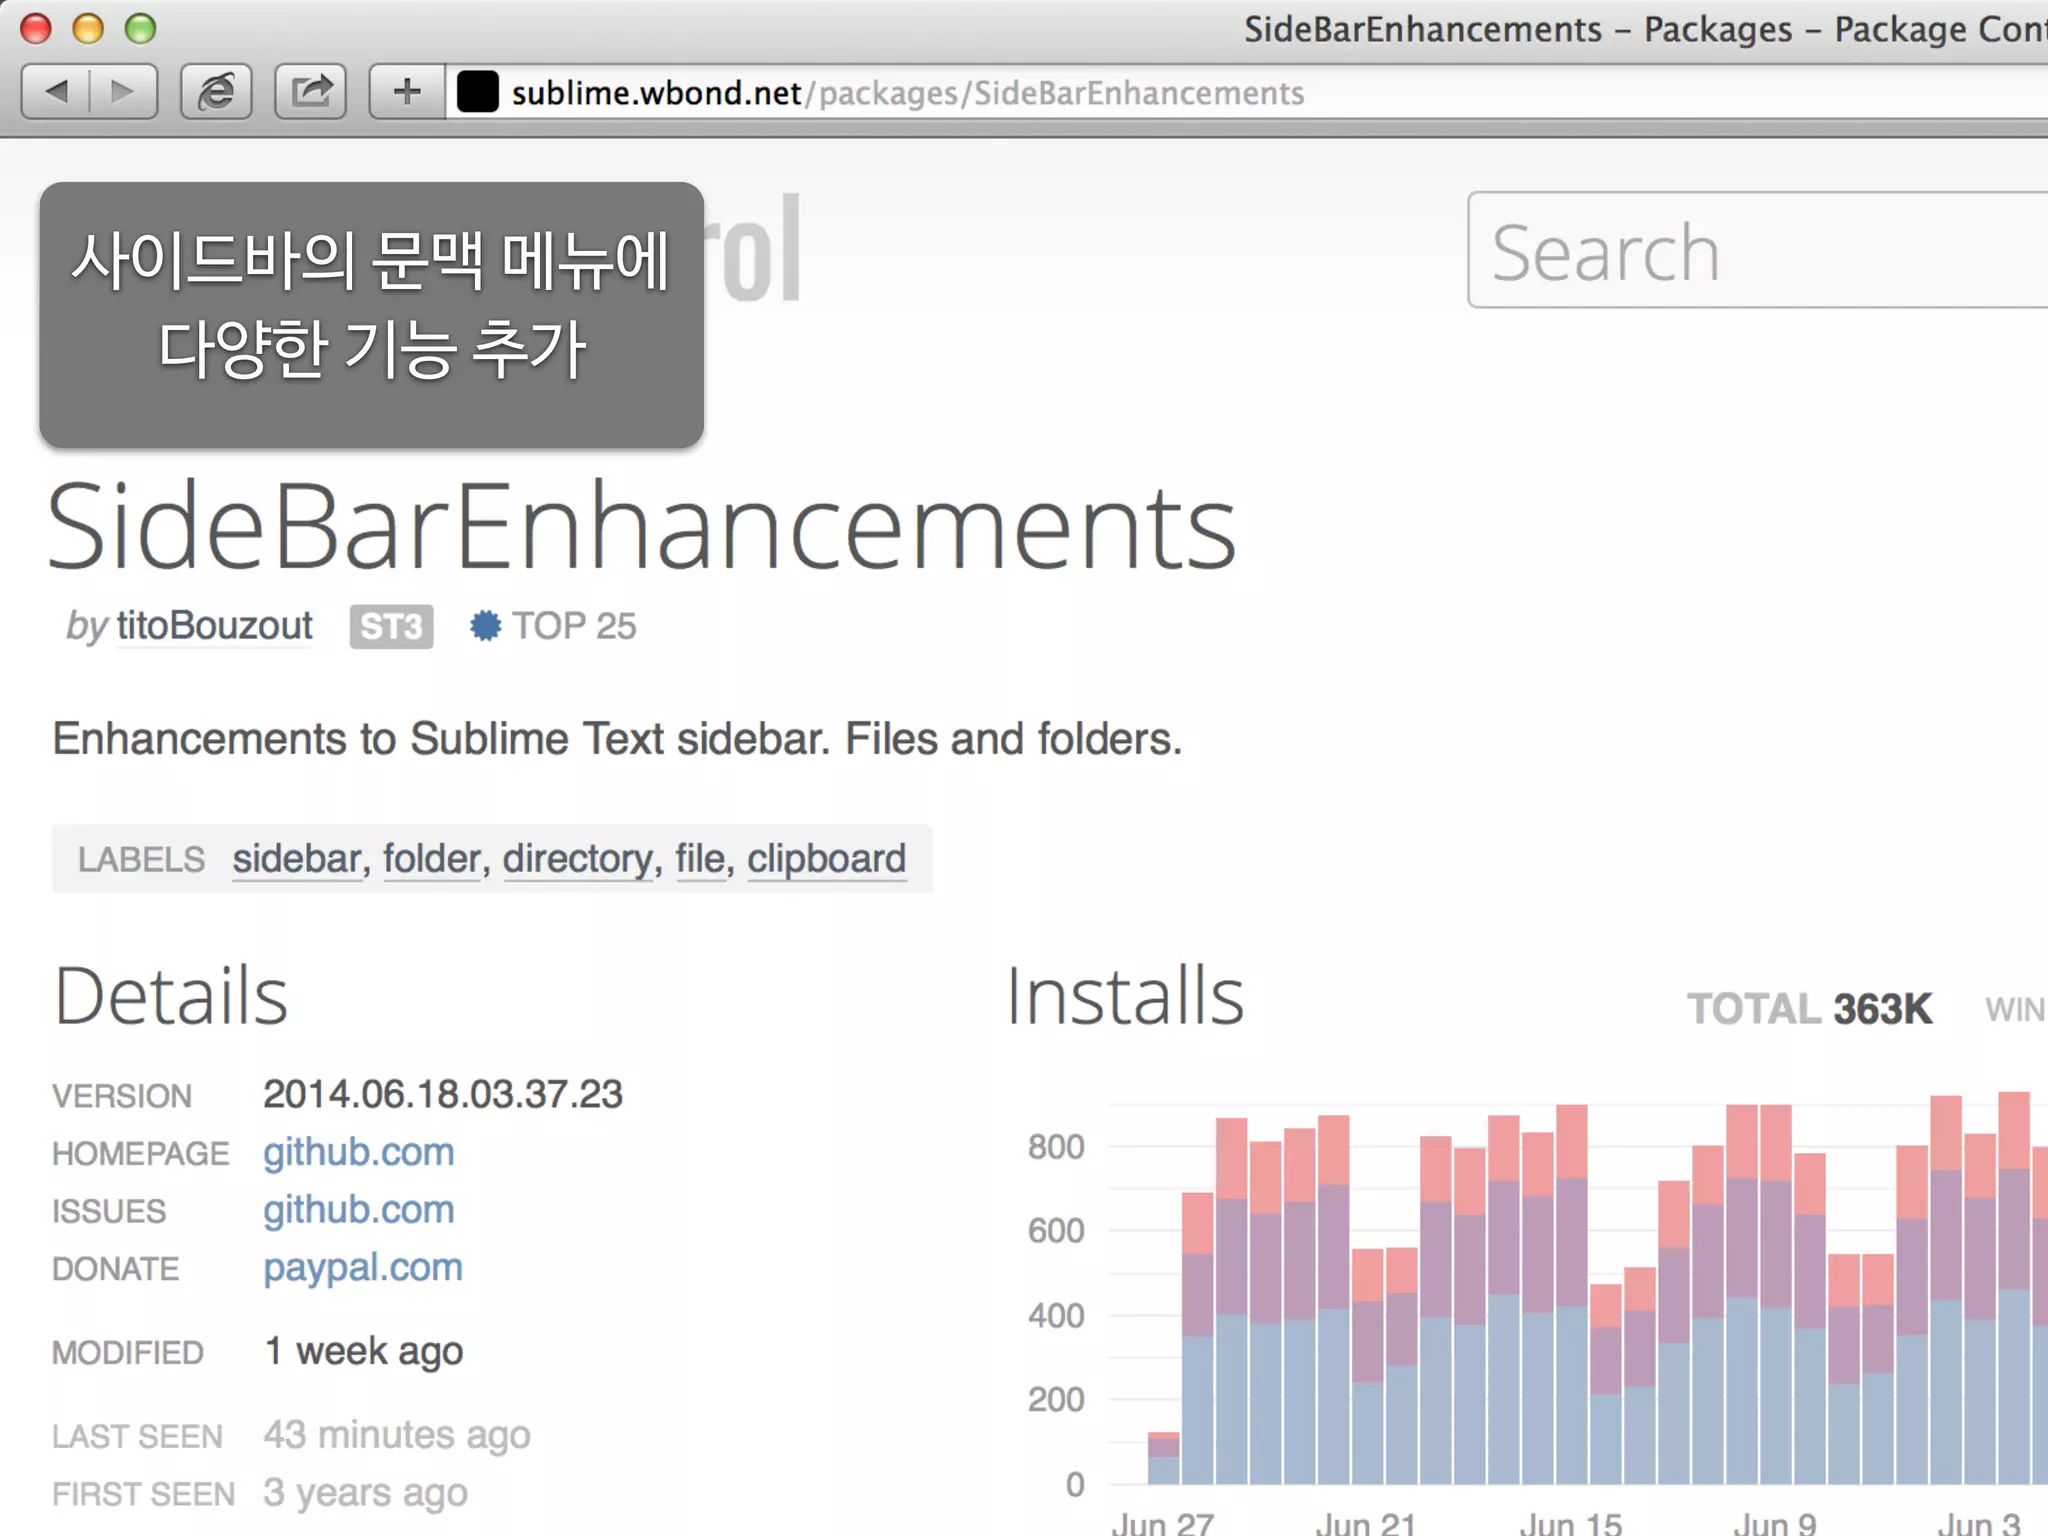The width and height of the screenshot is (2048, 1536).
Task: Click the black favicon in the address bar
Action: tap(477, 92)
